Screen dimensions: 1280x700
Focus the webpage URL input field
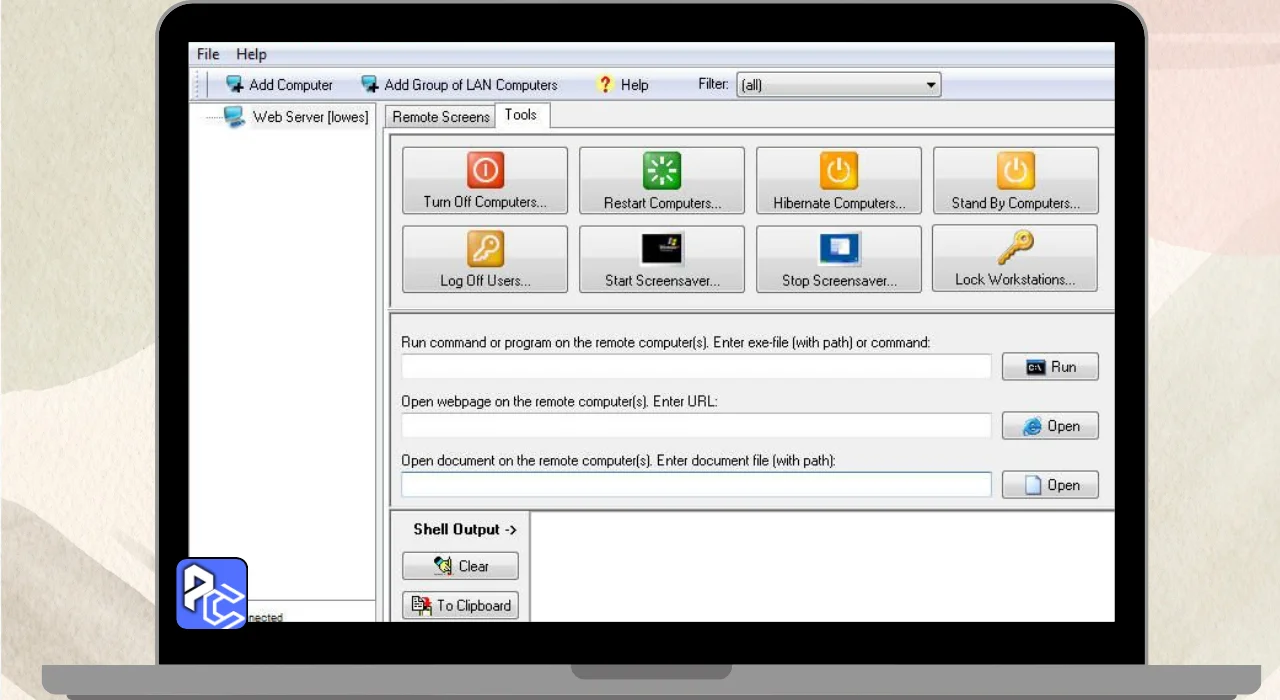(x=696, y=426)
